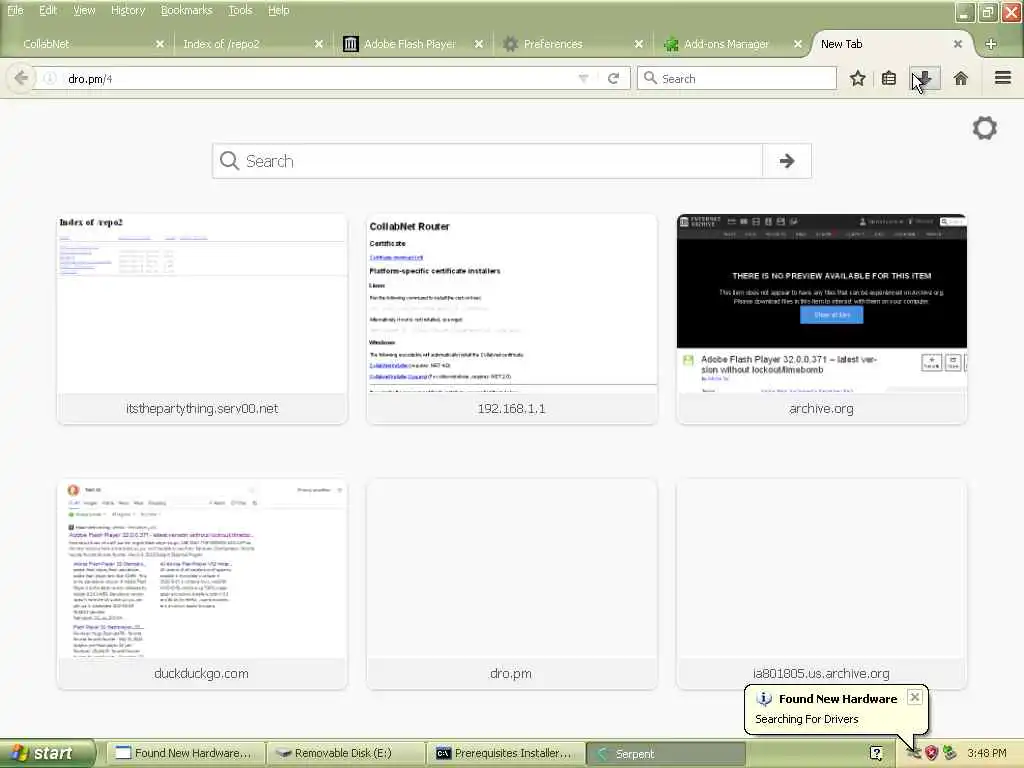Click the red security shield tray icon
Image resolution: width=1024 pixels, height=768 pixels.
click(931, 753)
